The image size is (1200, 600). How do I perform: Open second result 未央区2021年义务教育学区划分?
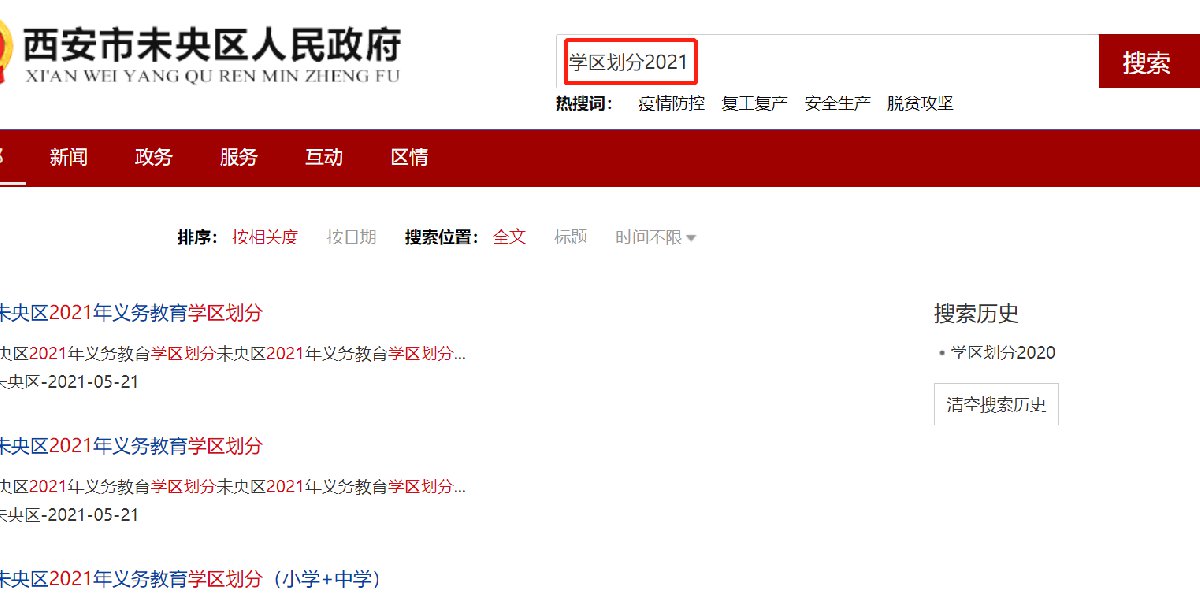pos(130,446)
